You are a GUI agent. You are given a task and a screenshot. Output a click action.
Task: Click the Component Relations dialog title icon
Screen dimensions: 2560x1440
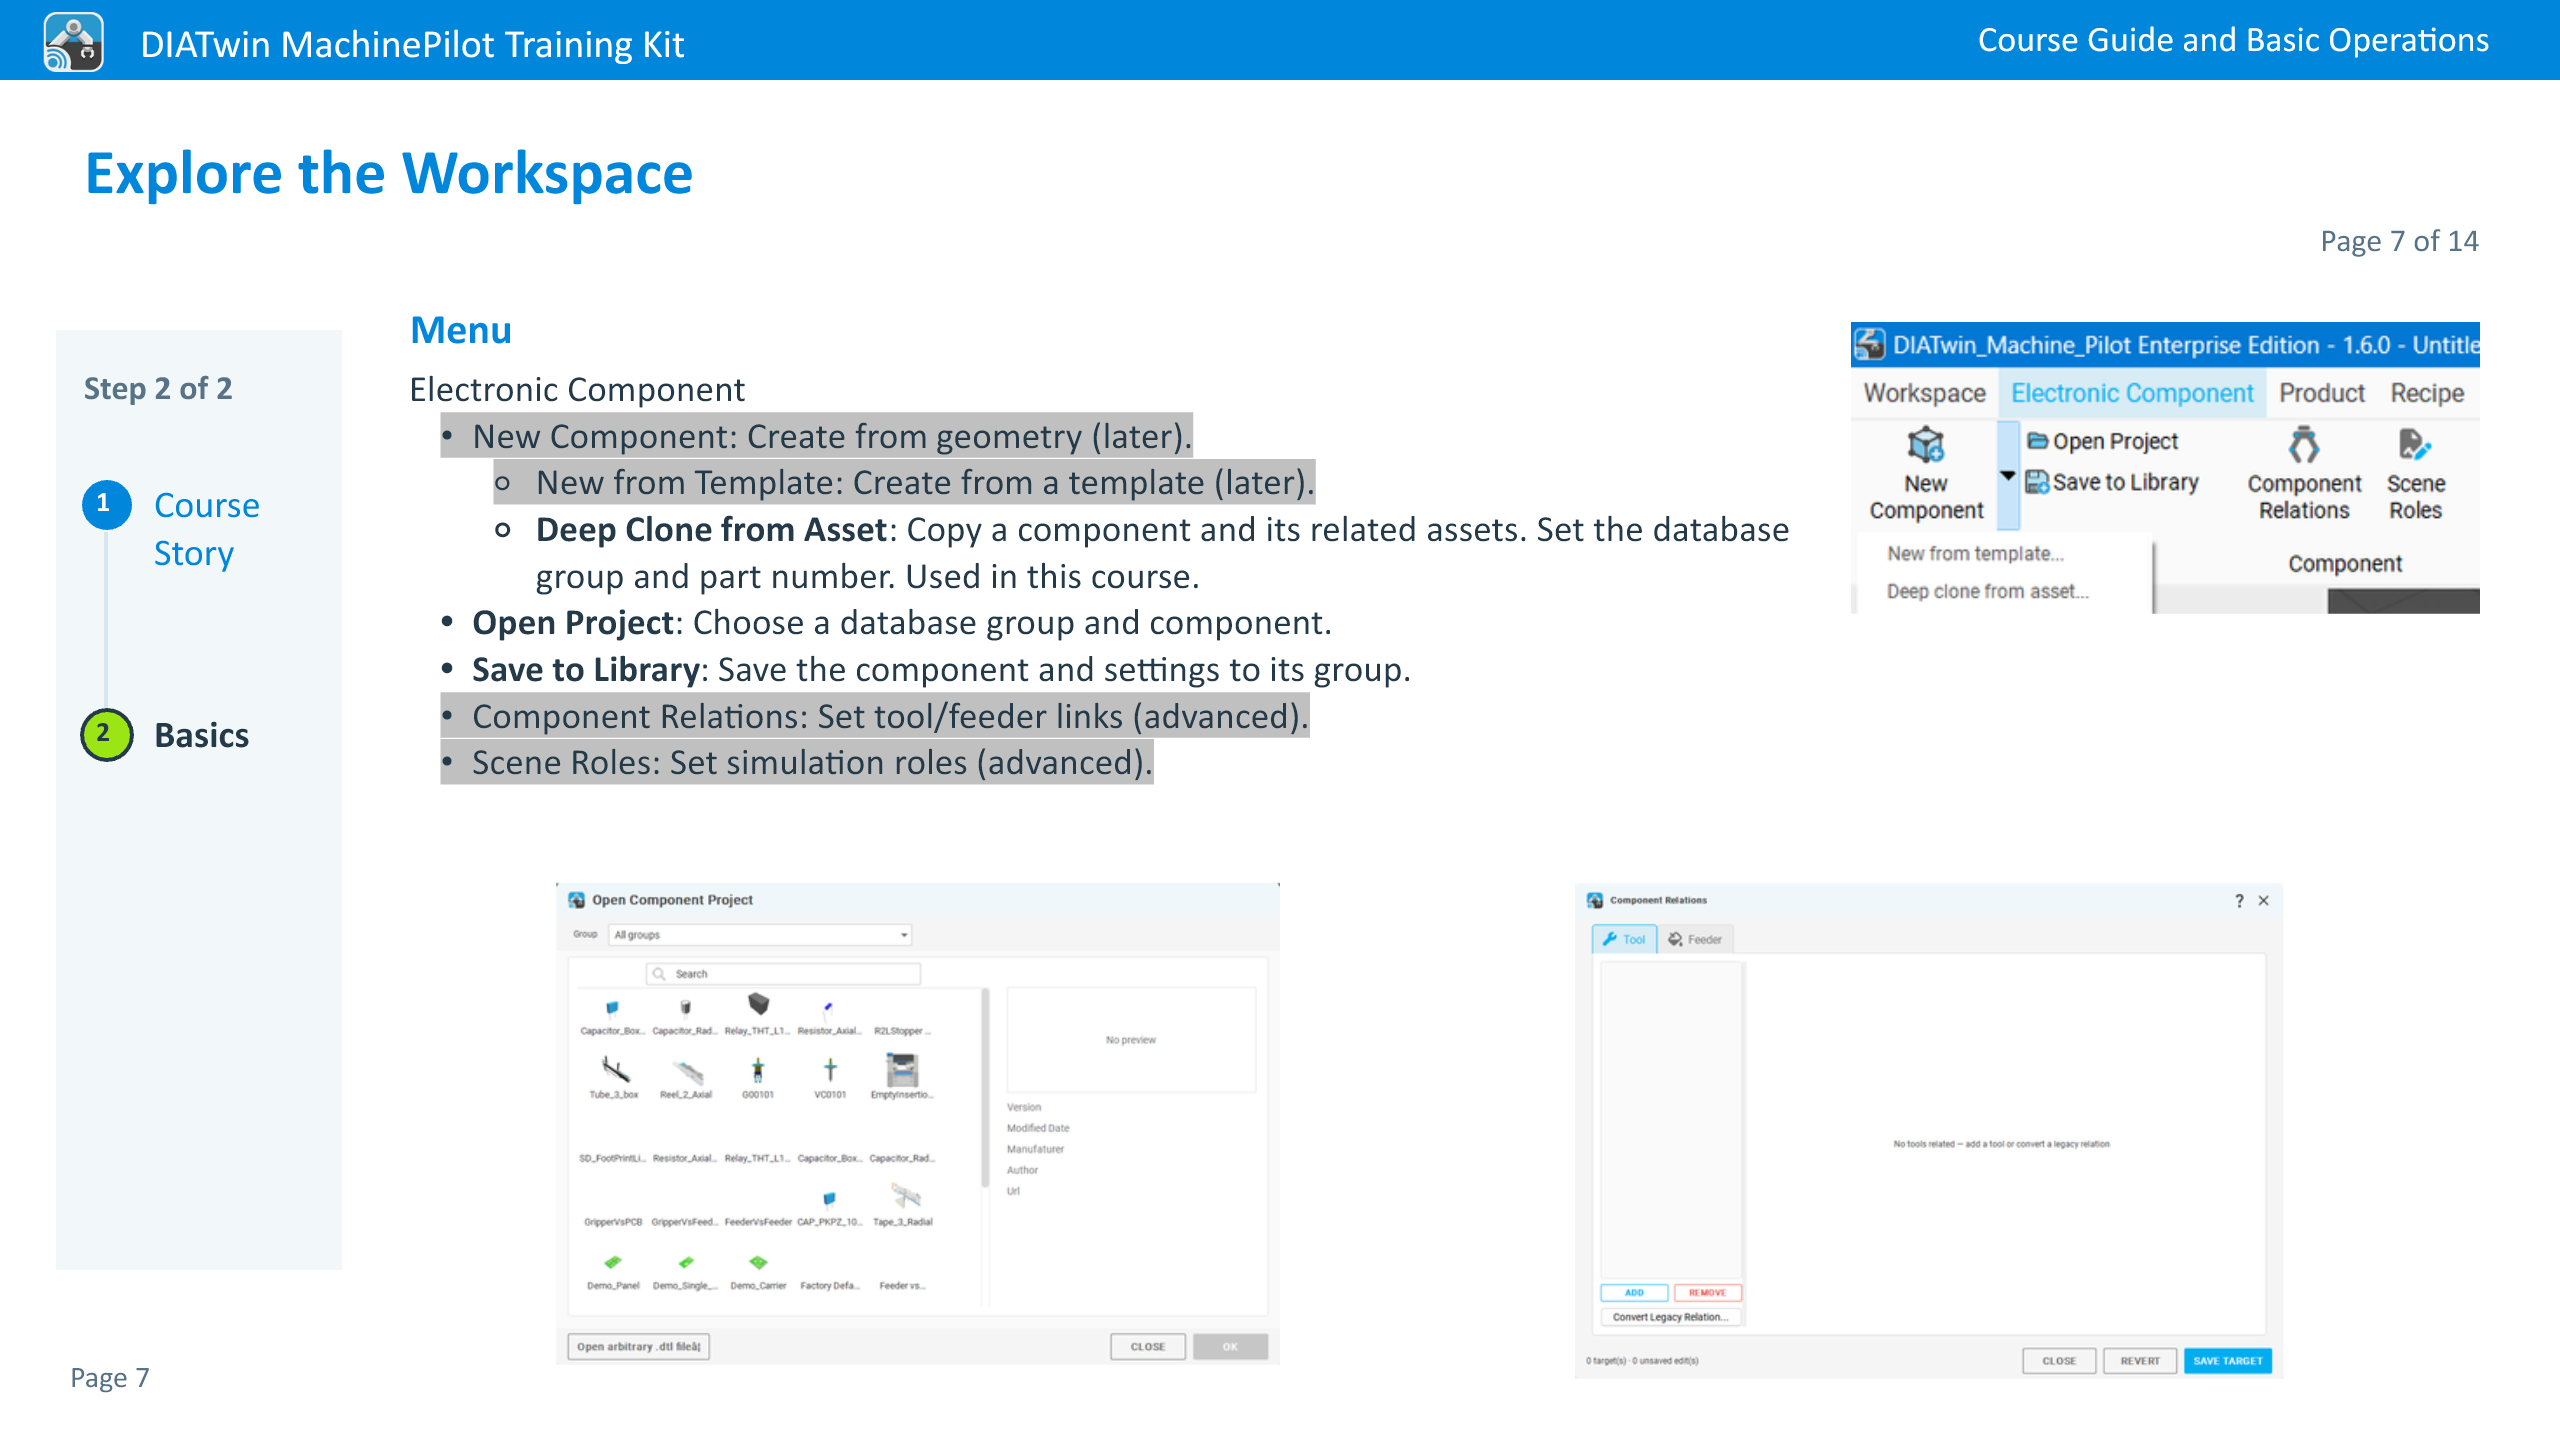coord(1595,900)
